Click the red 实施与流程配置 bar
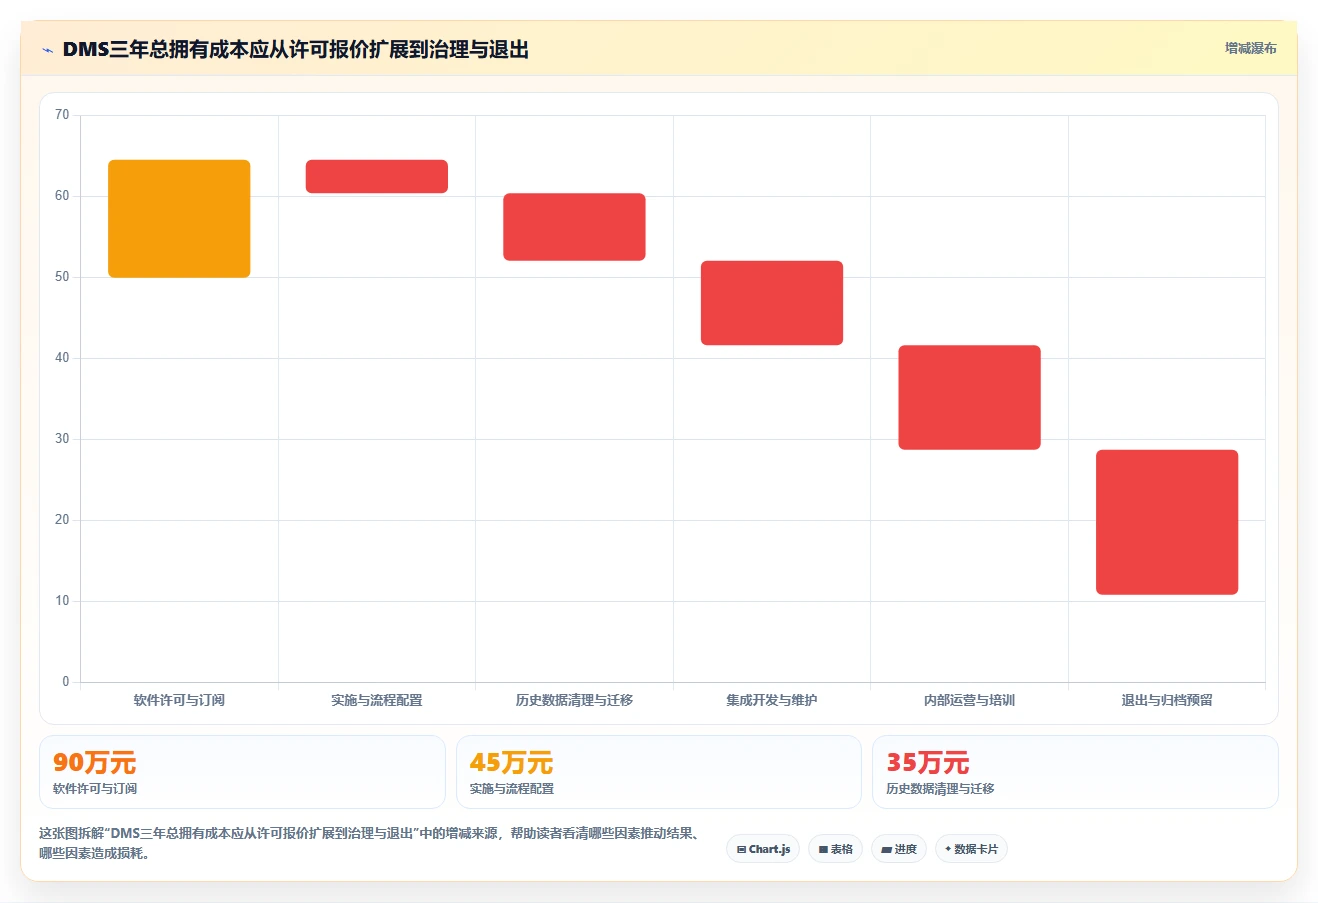 (377, 176)
